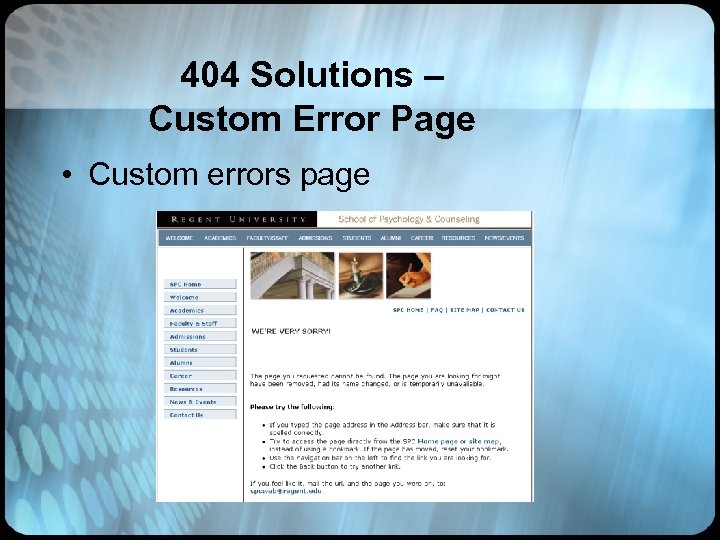Screen dimensions: 720x540
Task: Click the WE'RE VERY SORRY! heading
Action: pyautogui.click(x=291, y=331)
